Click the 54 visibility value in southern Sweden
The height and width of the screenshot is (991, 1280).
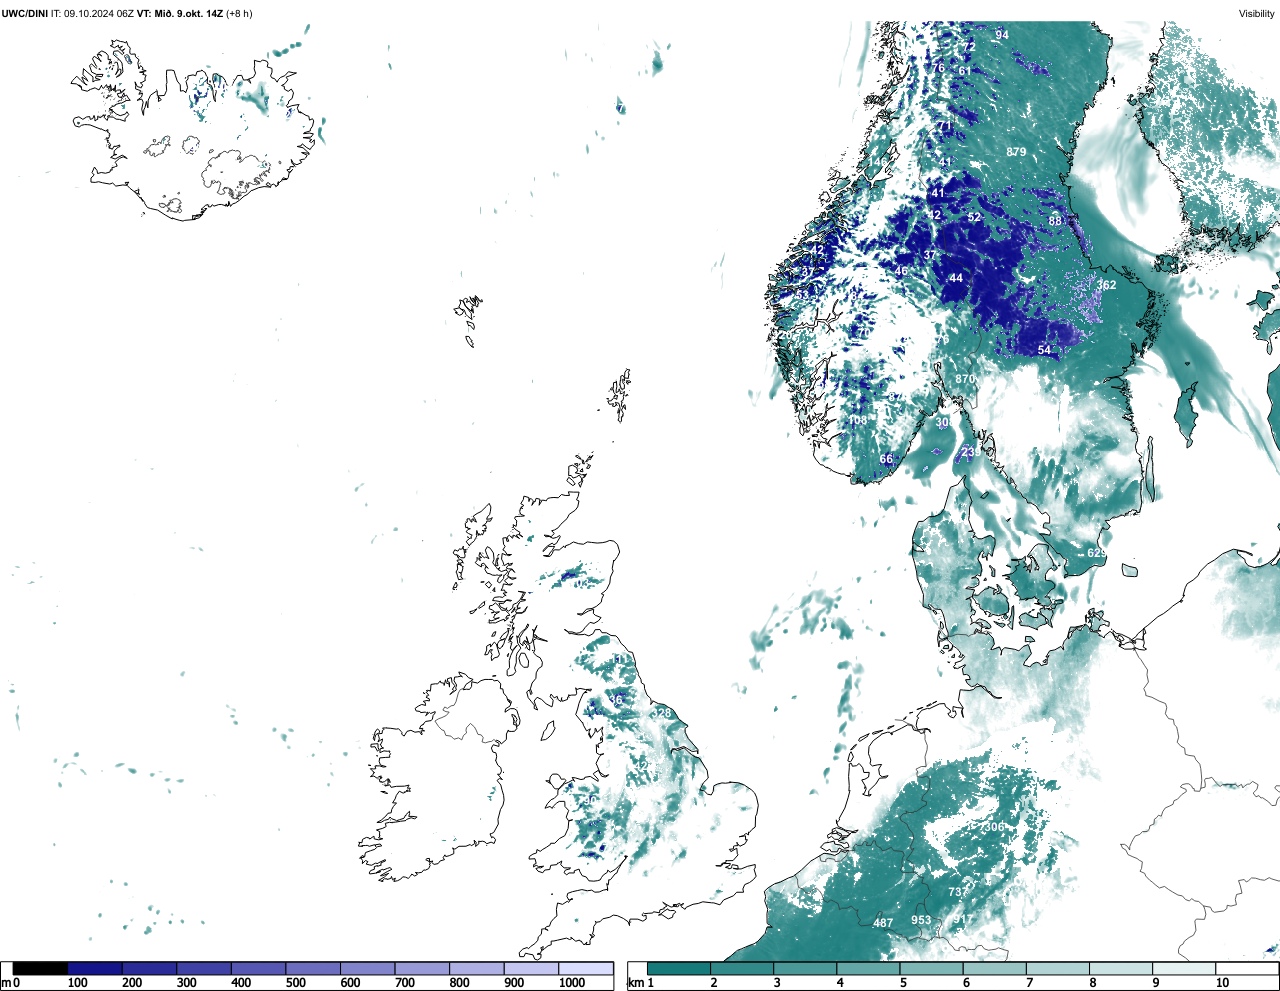pyautogui.click(x=1044, y=350)
